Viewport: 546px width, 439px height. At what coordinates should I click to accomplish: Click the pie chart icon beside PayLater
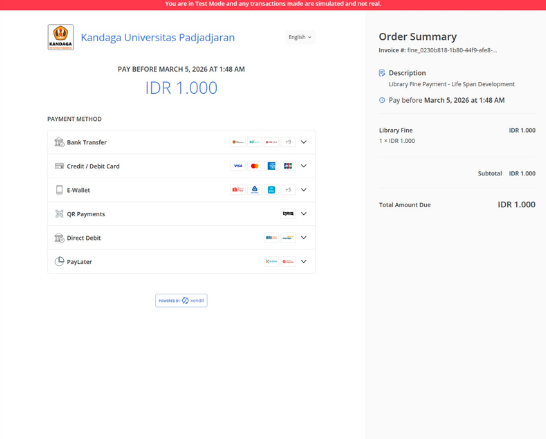coord(59,261)
